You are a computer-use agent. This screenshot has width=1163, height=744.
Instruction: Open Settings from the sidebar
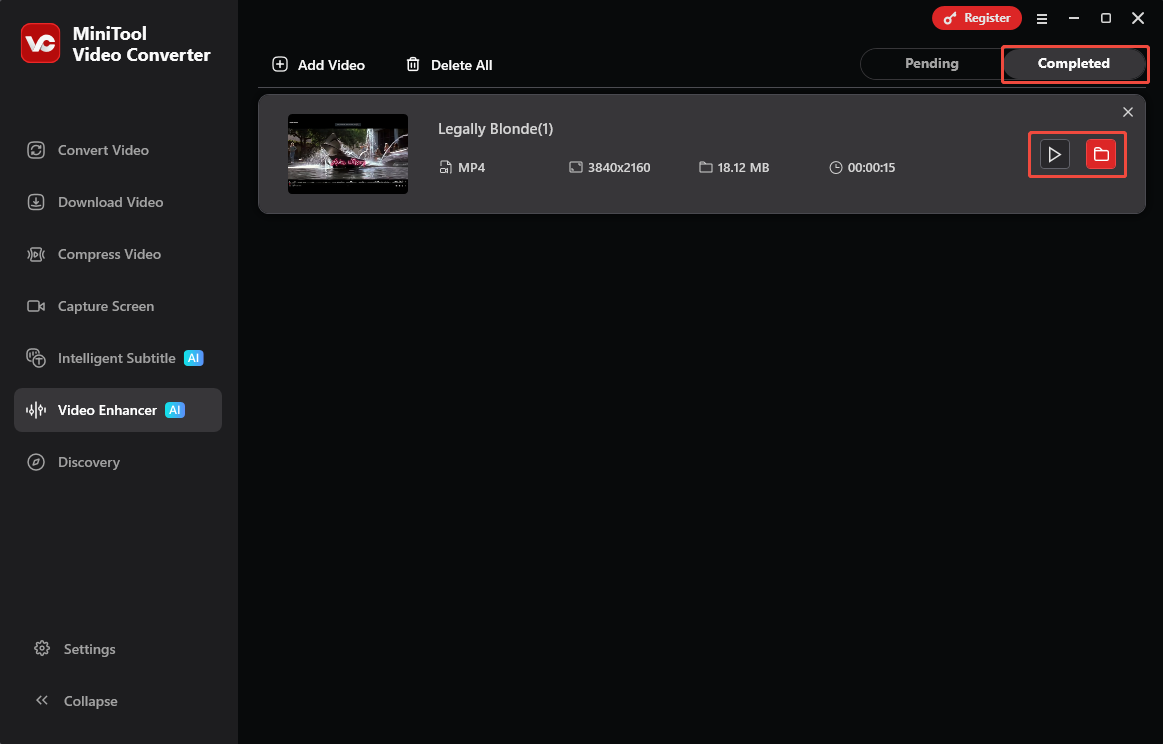tap(90, 648)
